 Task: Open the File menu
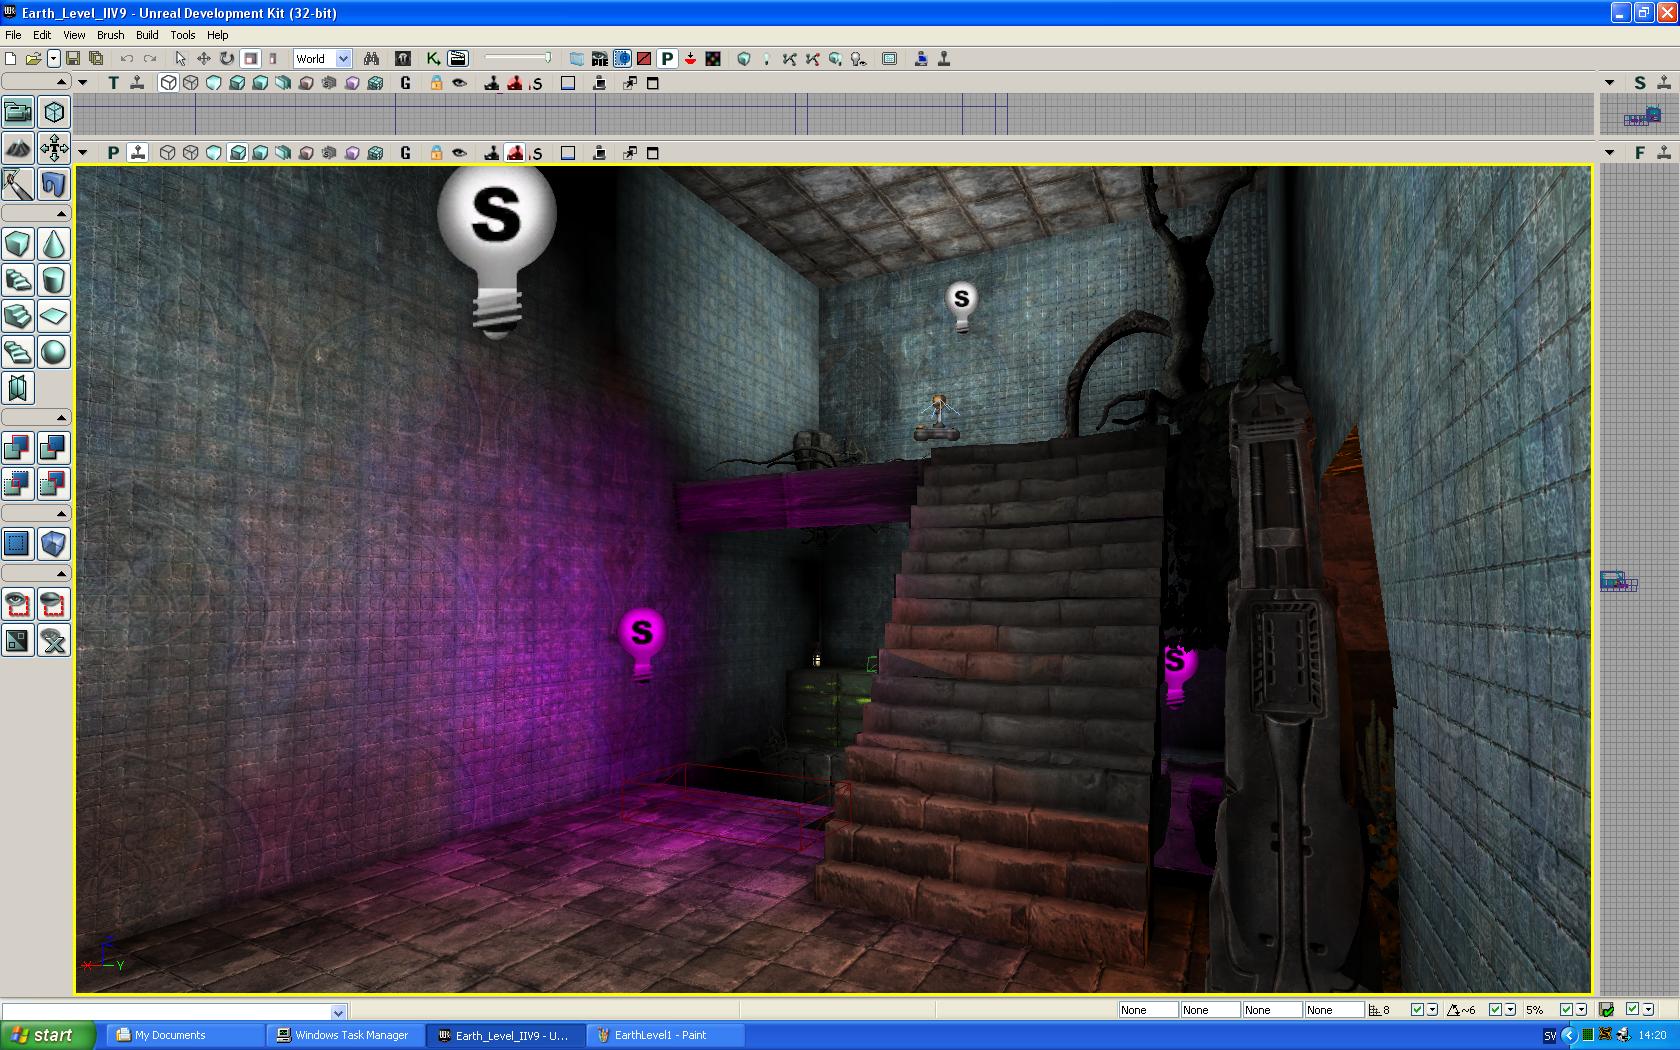click(x=13, y=35)
